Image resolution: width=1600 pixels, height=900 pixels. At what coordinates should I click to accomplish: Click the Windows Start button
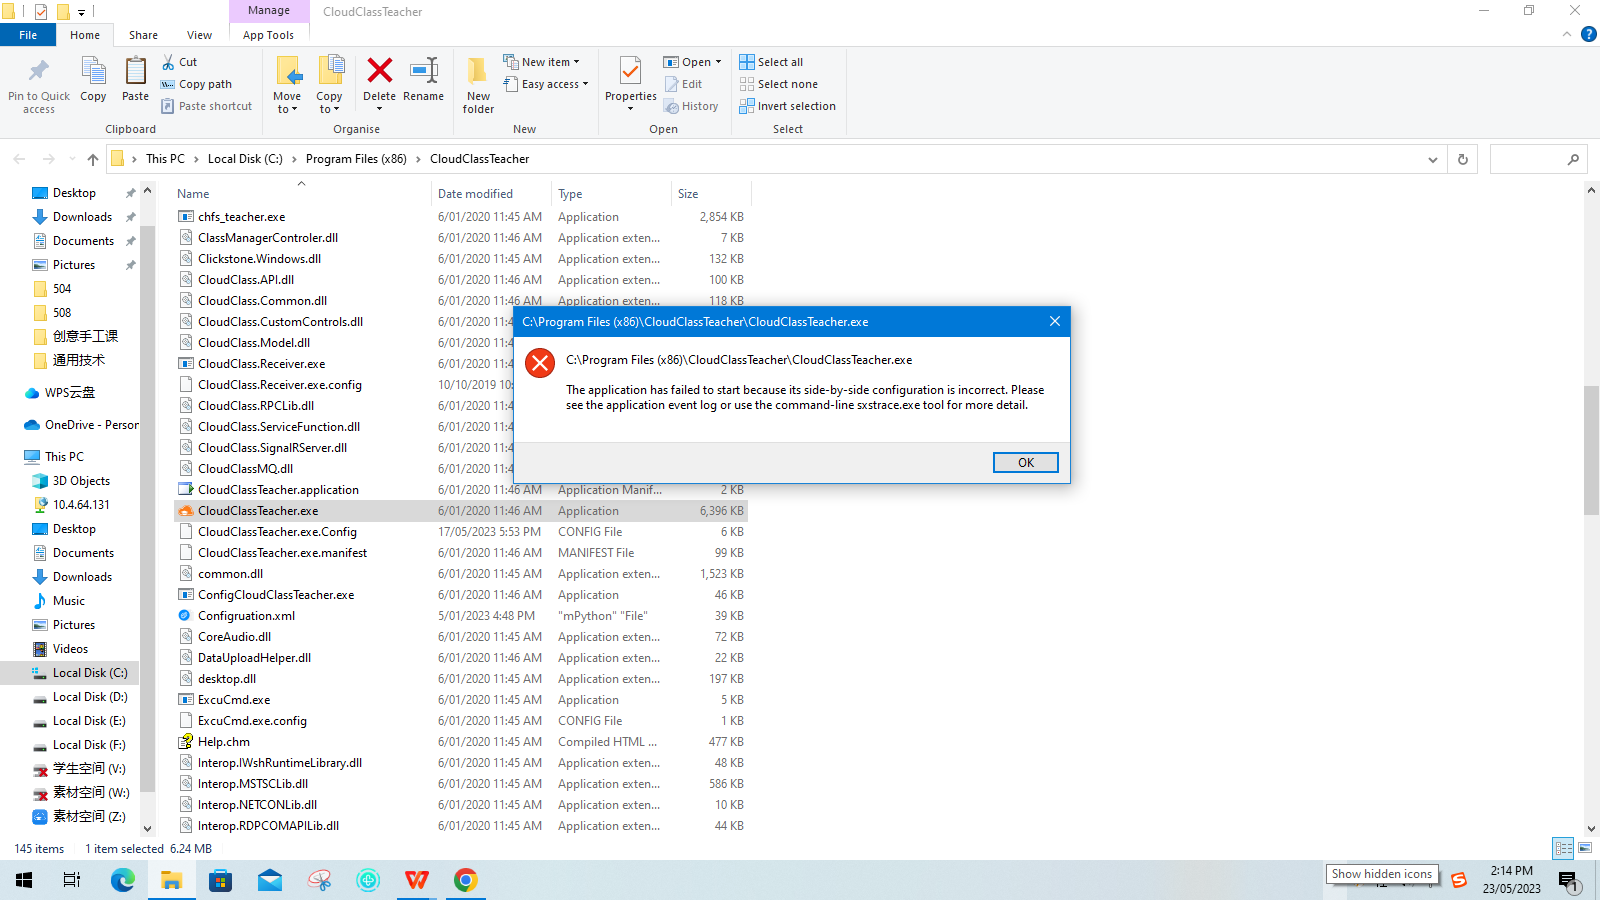click(x=24, y=880)
